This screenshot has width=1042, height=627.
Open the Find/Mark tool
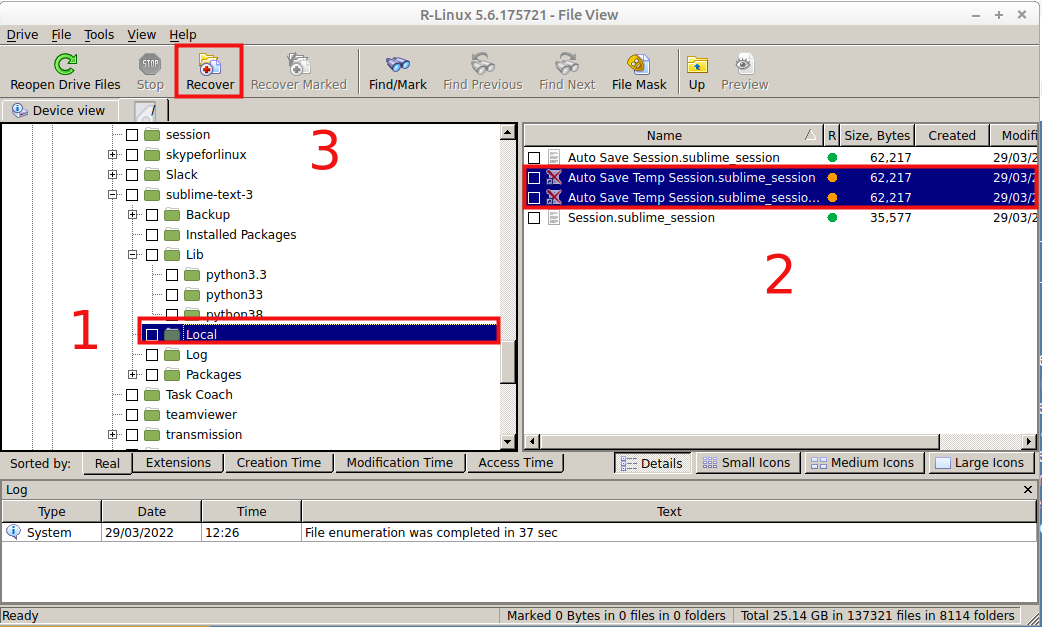pos(396,70)
